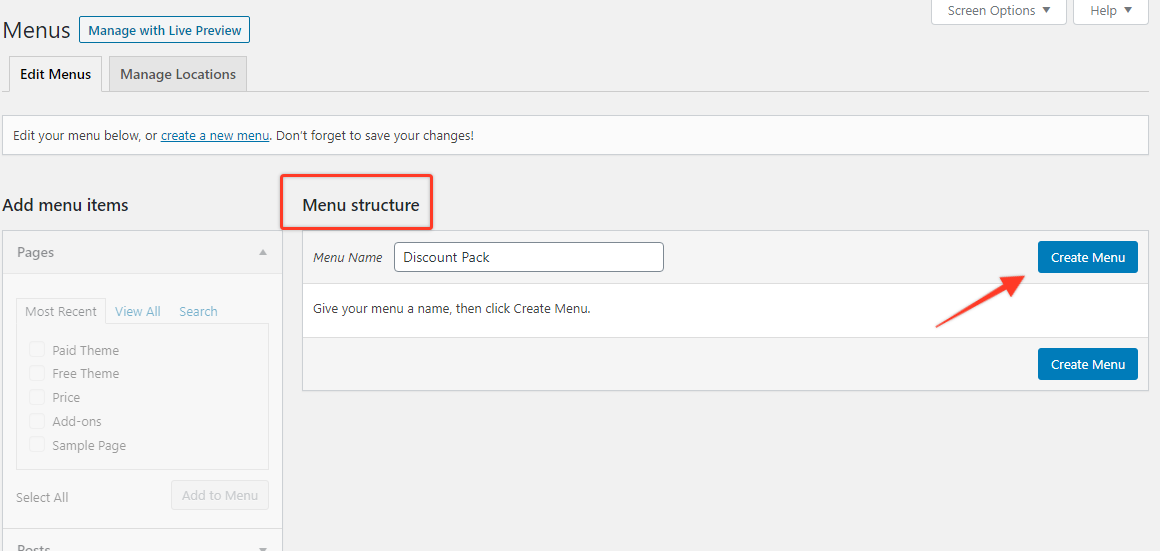Viewport: 1160px width, 551px height.
Task: Select the Most Recent pages tab
Action: coord(61,311)
